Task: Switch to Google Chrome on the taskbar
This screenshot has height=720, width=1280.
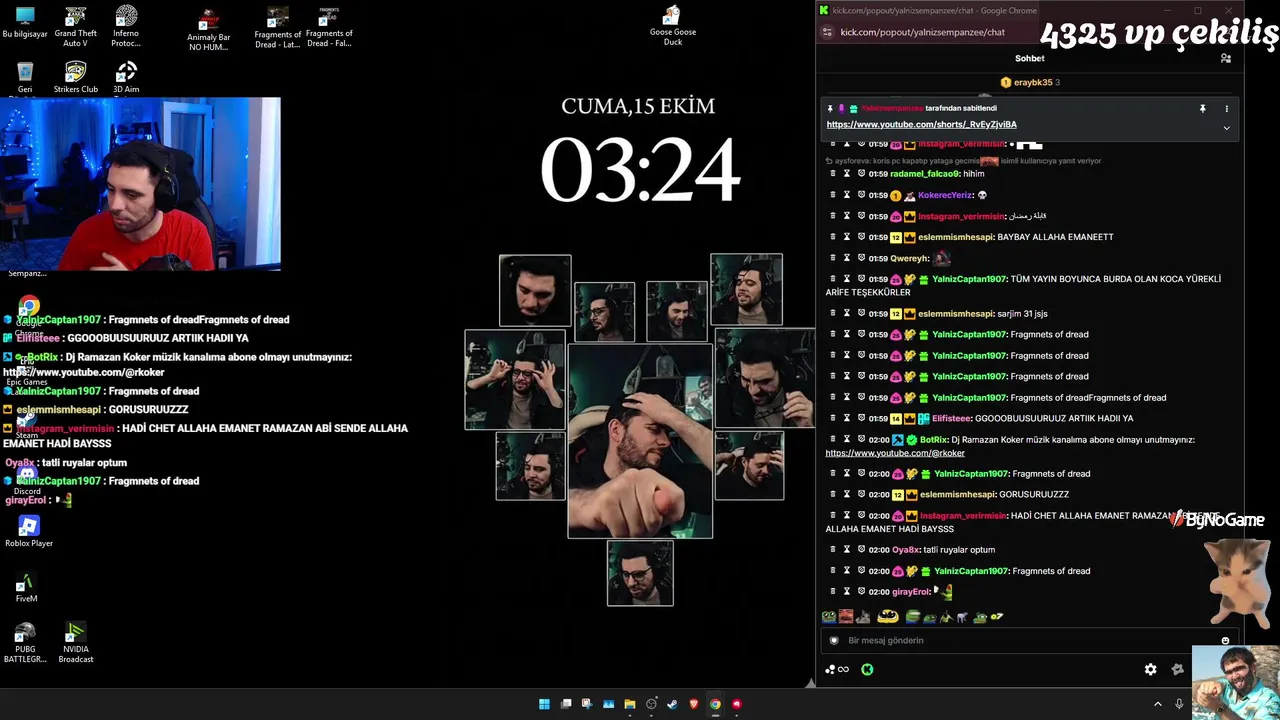Action: click(715, 704)
